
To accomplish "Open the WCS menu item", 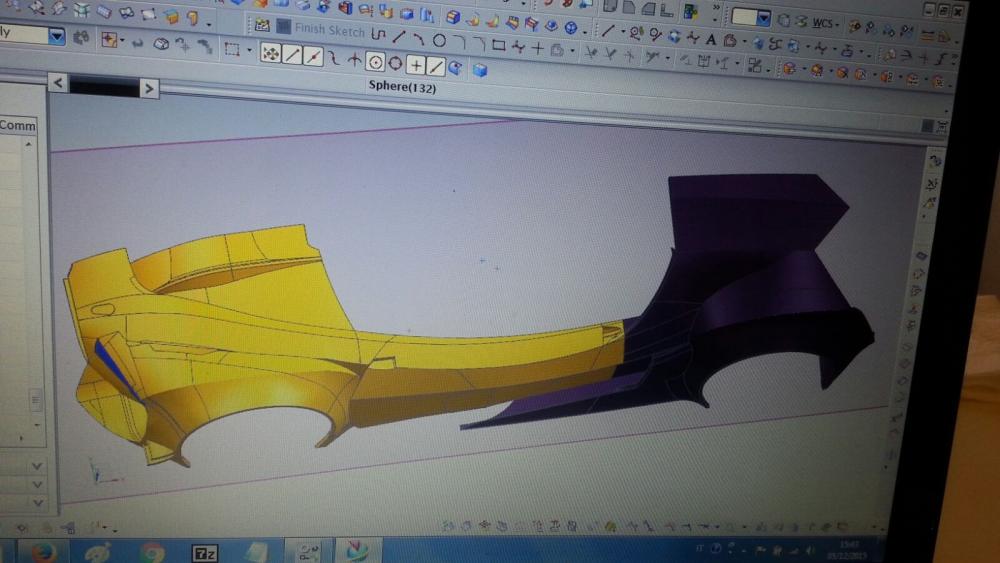I will tap(822, 22).
